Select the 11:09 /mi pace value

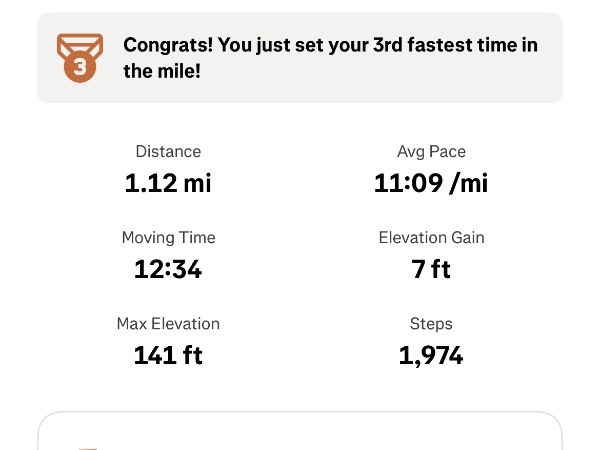(x=431, y=183)
